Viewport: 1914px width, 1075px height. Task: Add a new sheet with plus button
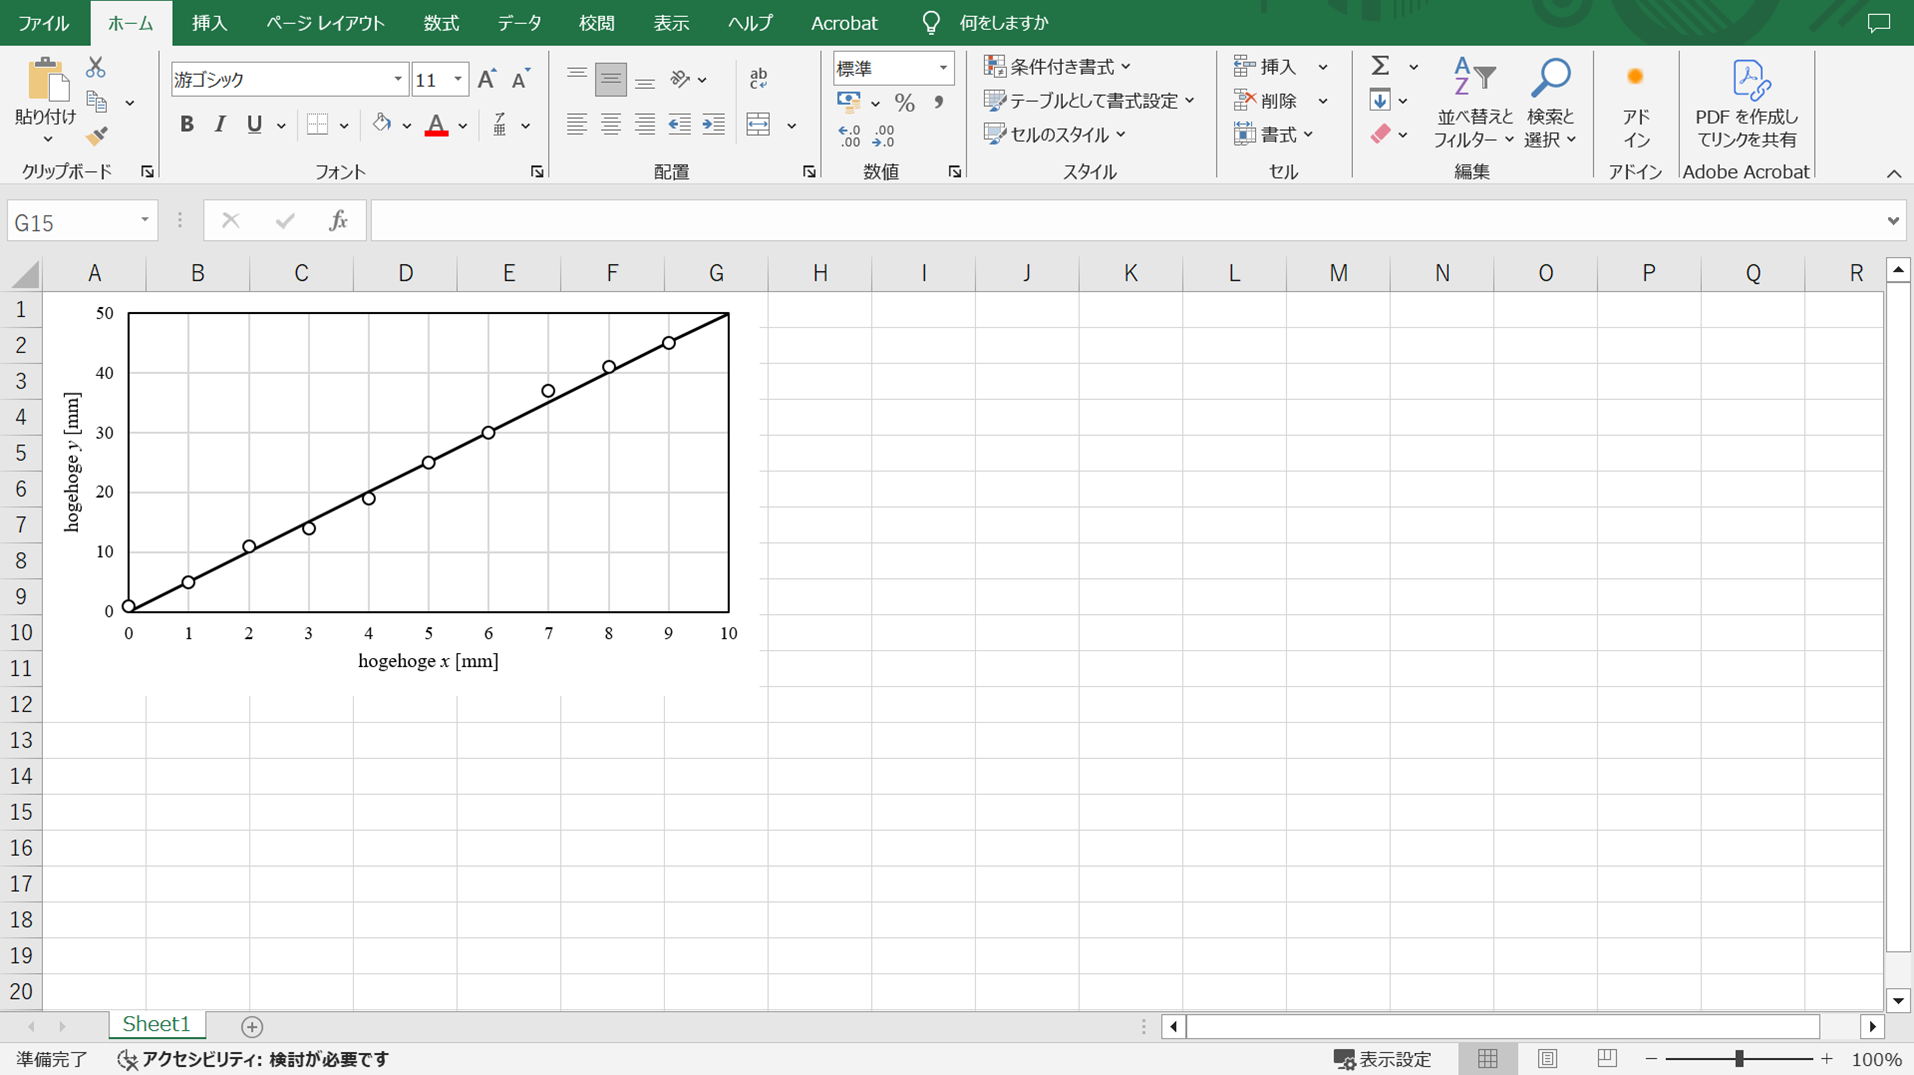click(x=252, y=1026)
